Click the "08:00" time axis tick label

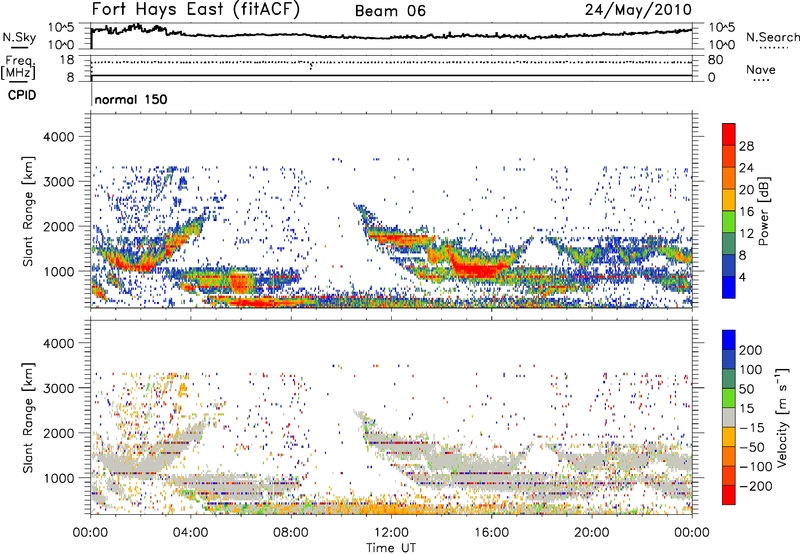click(x=290, y=533)
